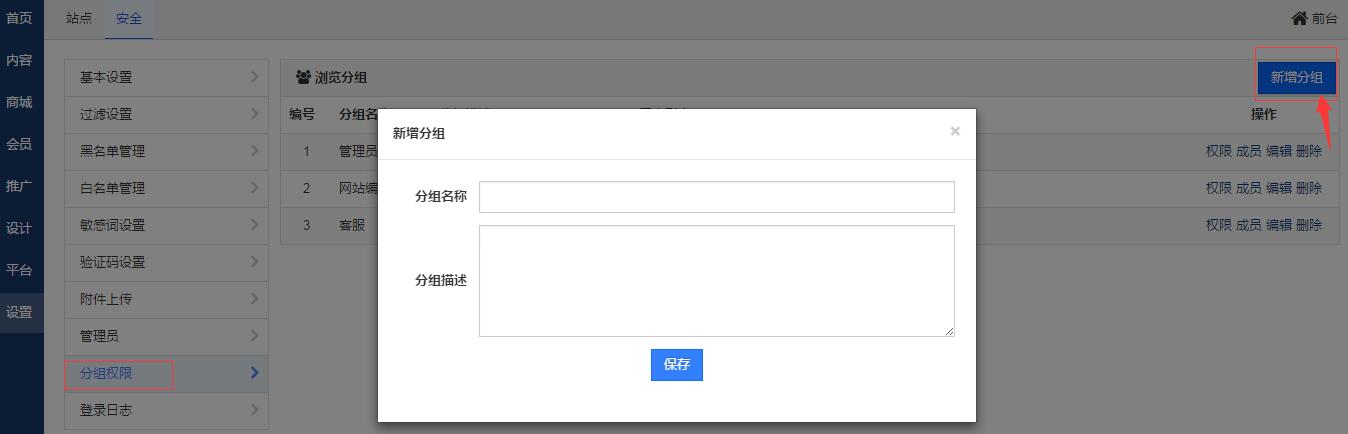Open the 设计 sidebar section
Viewport: 1348px width, 434px height.
pyautogui.click(x=19, y=228)
